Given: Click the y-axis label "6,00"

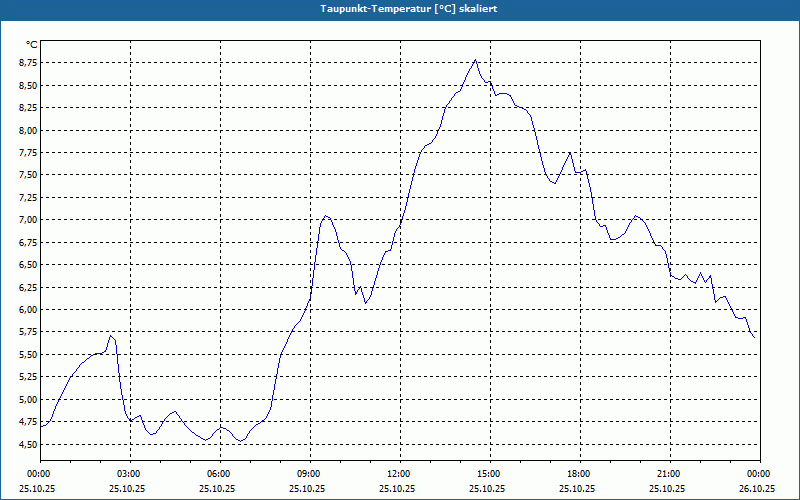Looking at the screenshot, I should click(28, 310).
